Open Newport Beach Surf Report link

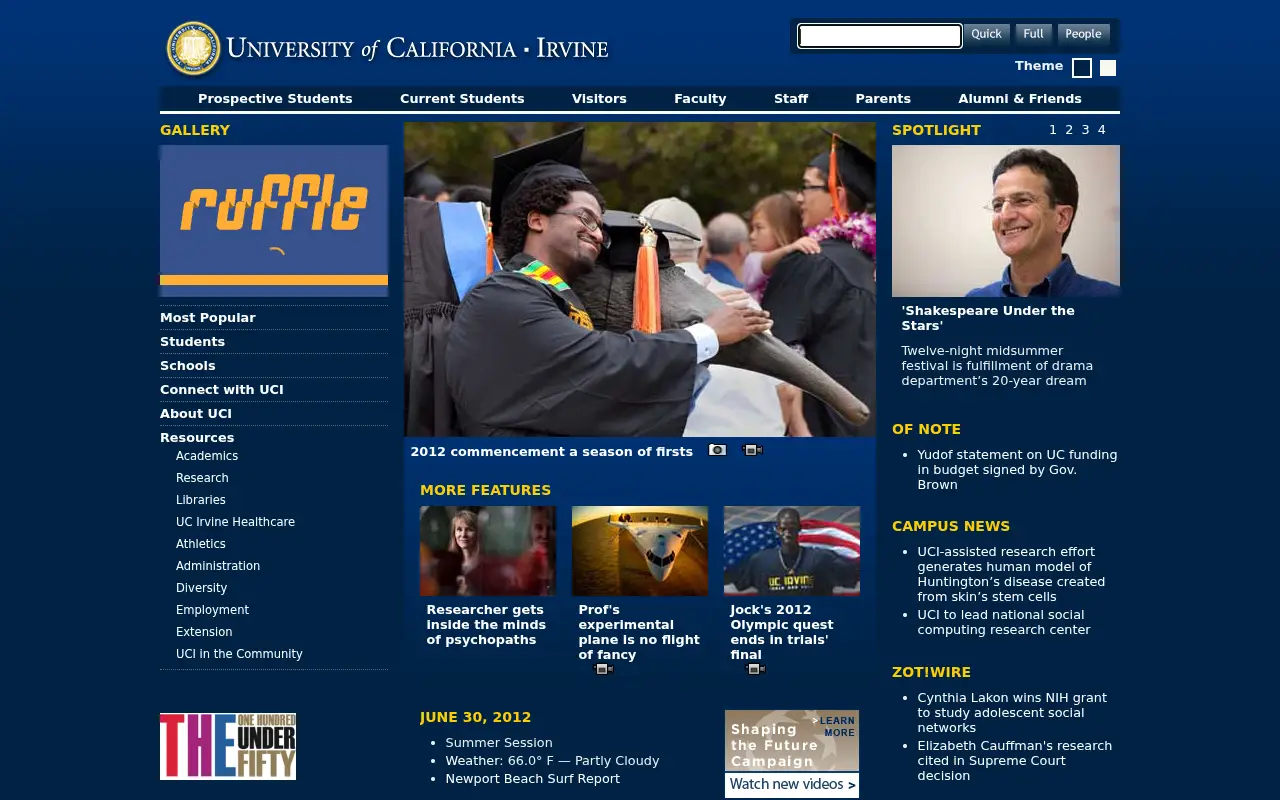pos(533,779)
